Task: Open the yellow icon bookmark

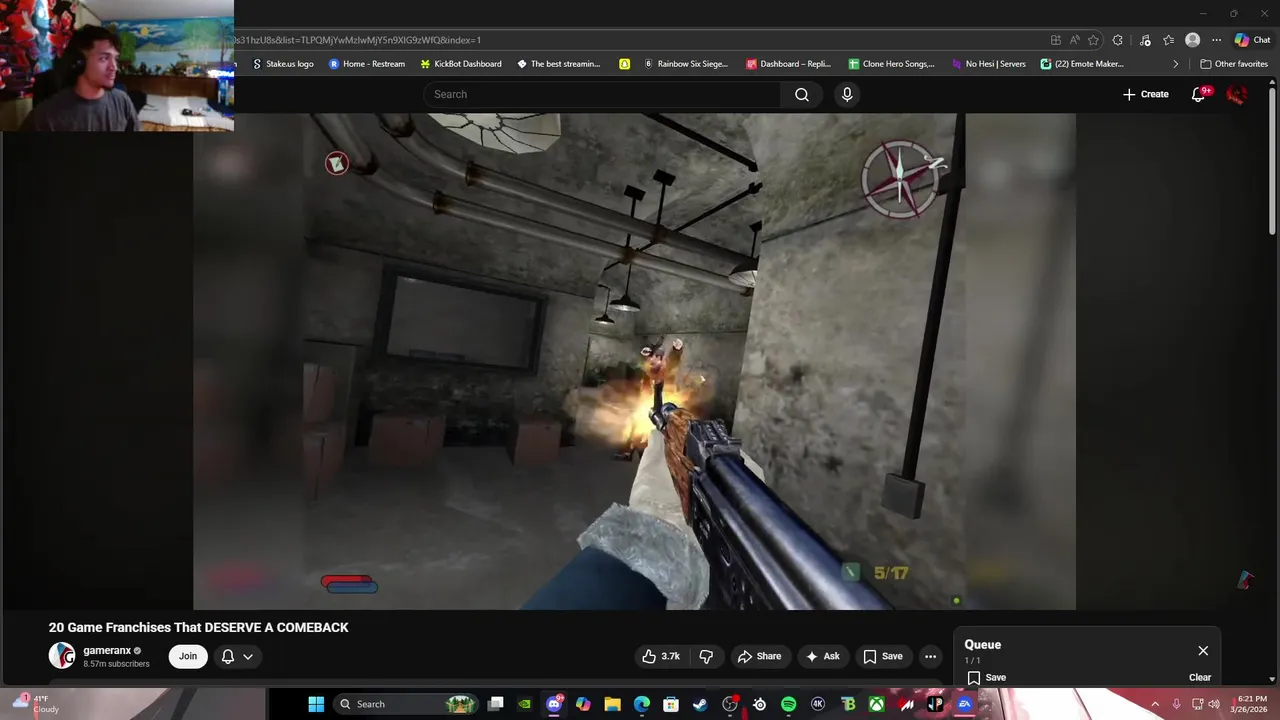Action: (x=624, y=64)
